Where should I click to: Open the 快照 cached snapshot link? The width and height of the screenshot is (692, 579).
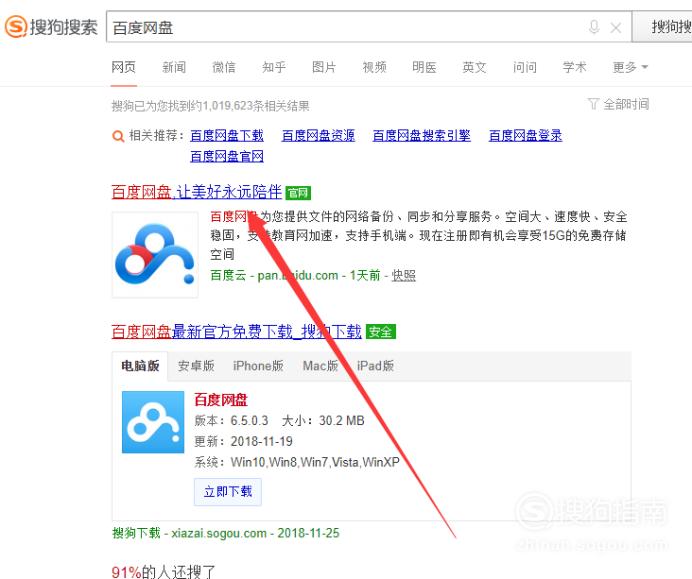403,275
